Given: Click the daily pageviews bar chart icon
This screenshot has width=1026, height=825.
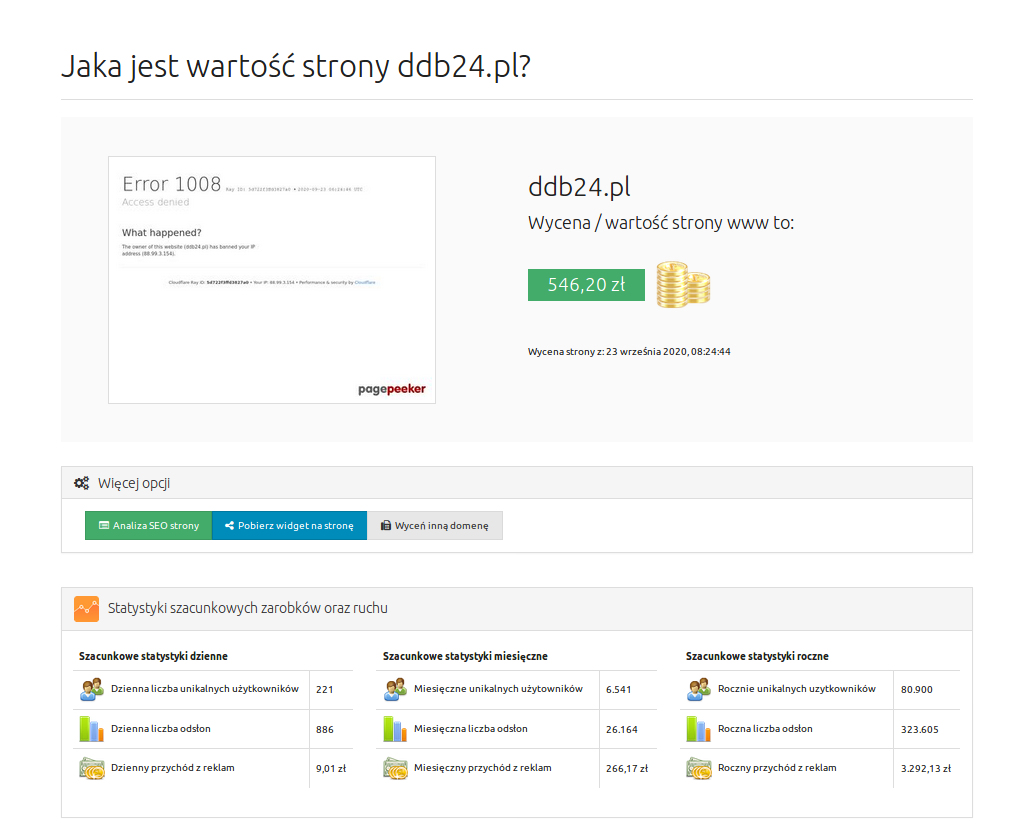Looking at the screenshot, I should click(92, 729).
